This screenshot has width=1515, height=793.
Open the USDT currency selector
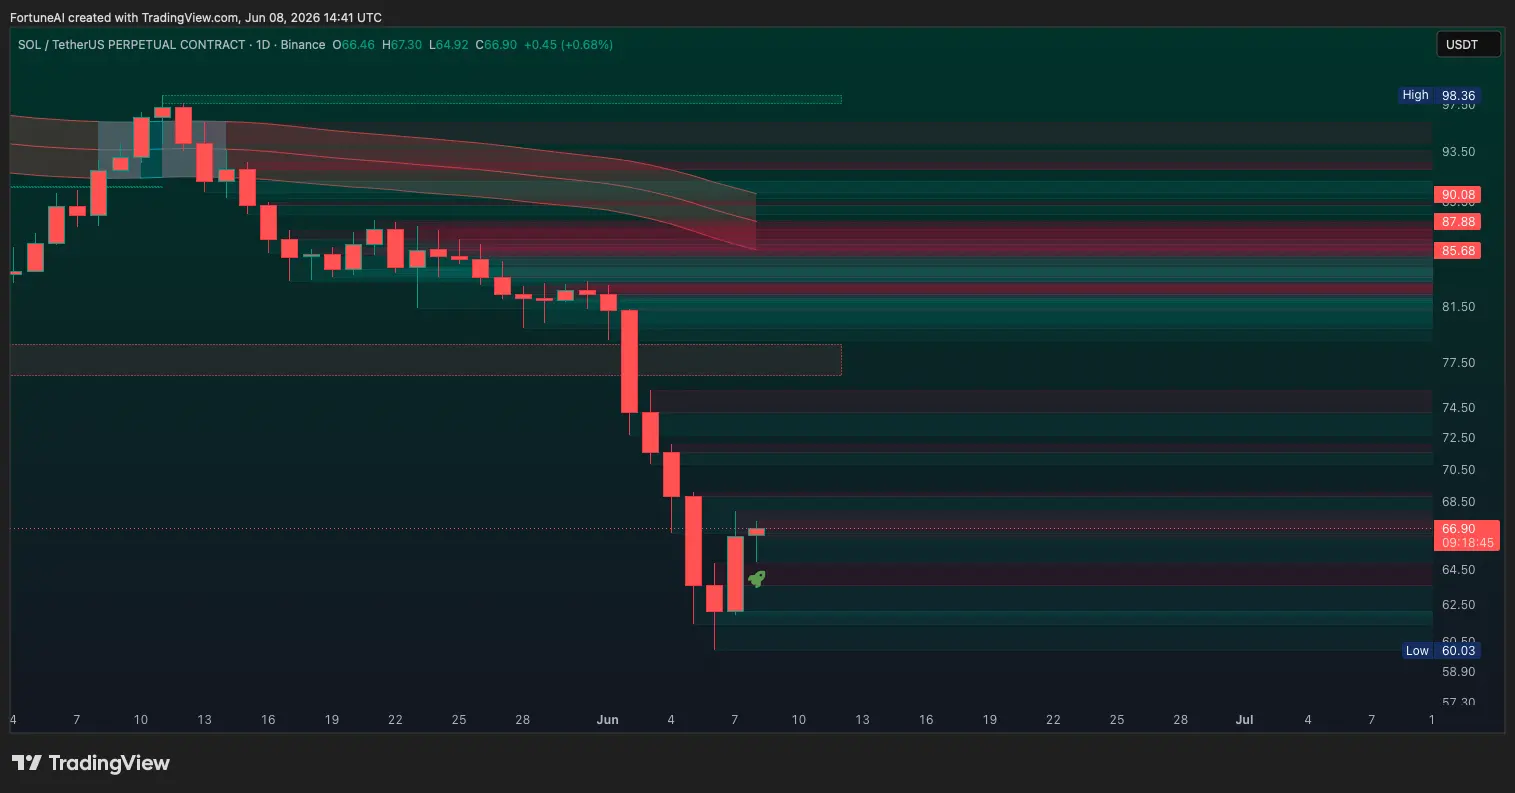[x=1468, y=44]
